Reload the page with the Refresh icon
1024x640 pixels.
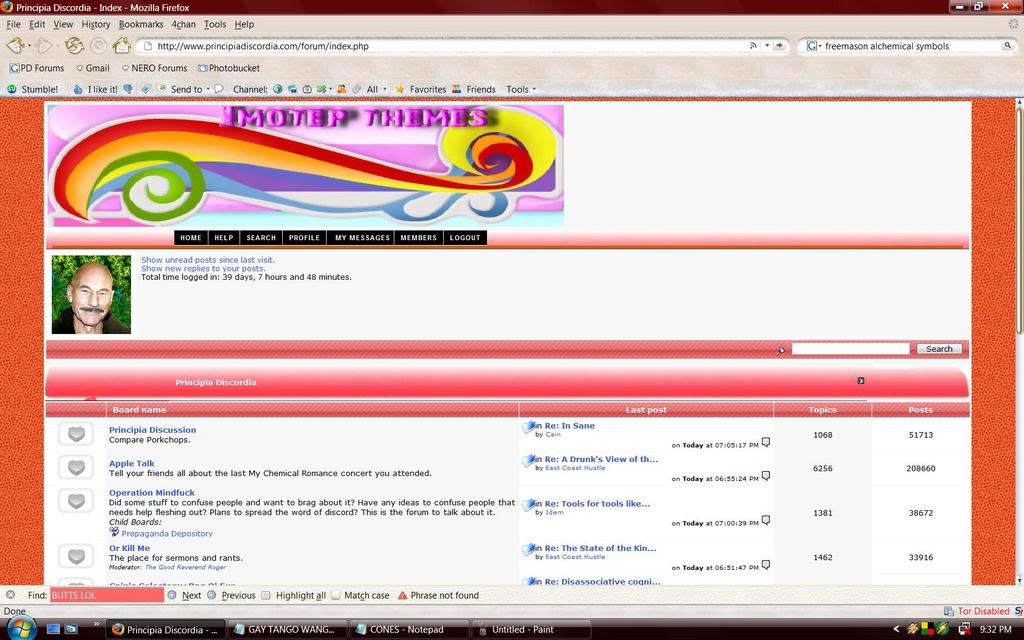[74, 46]
